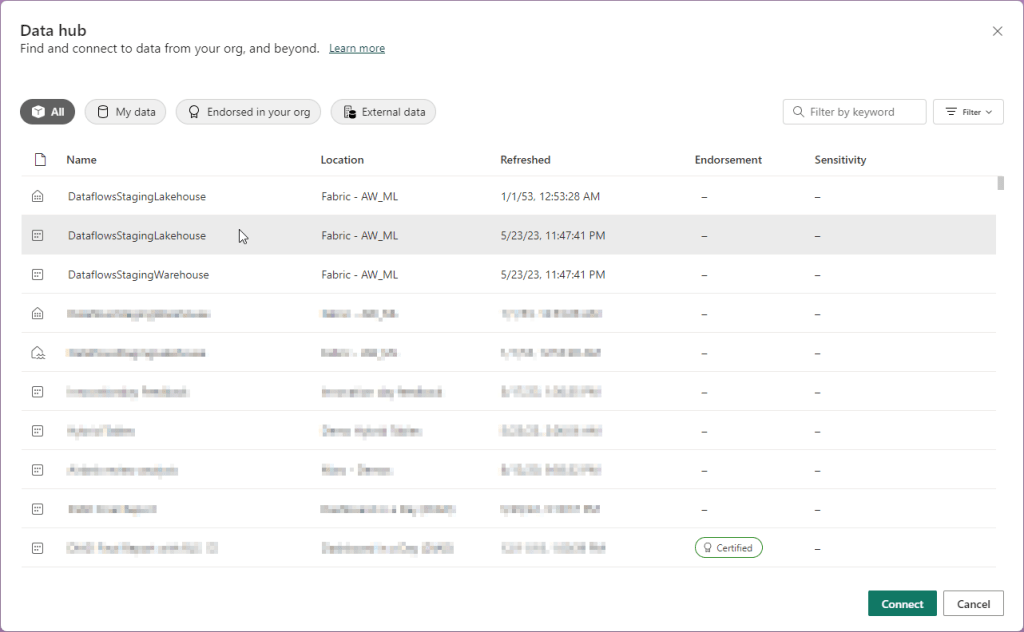
Task: Select the All filter pill
Action: (x=47, y=112)
